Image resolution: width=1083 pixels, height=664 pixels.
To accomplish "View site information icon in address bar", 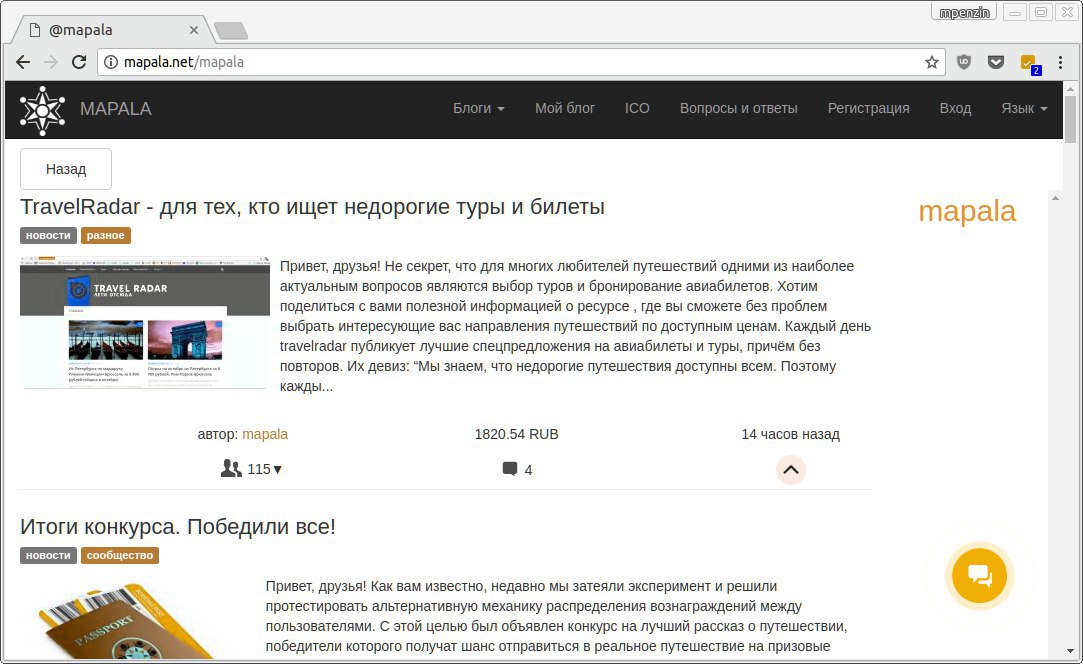I will tap(111, 62).
